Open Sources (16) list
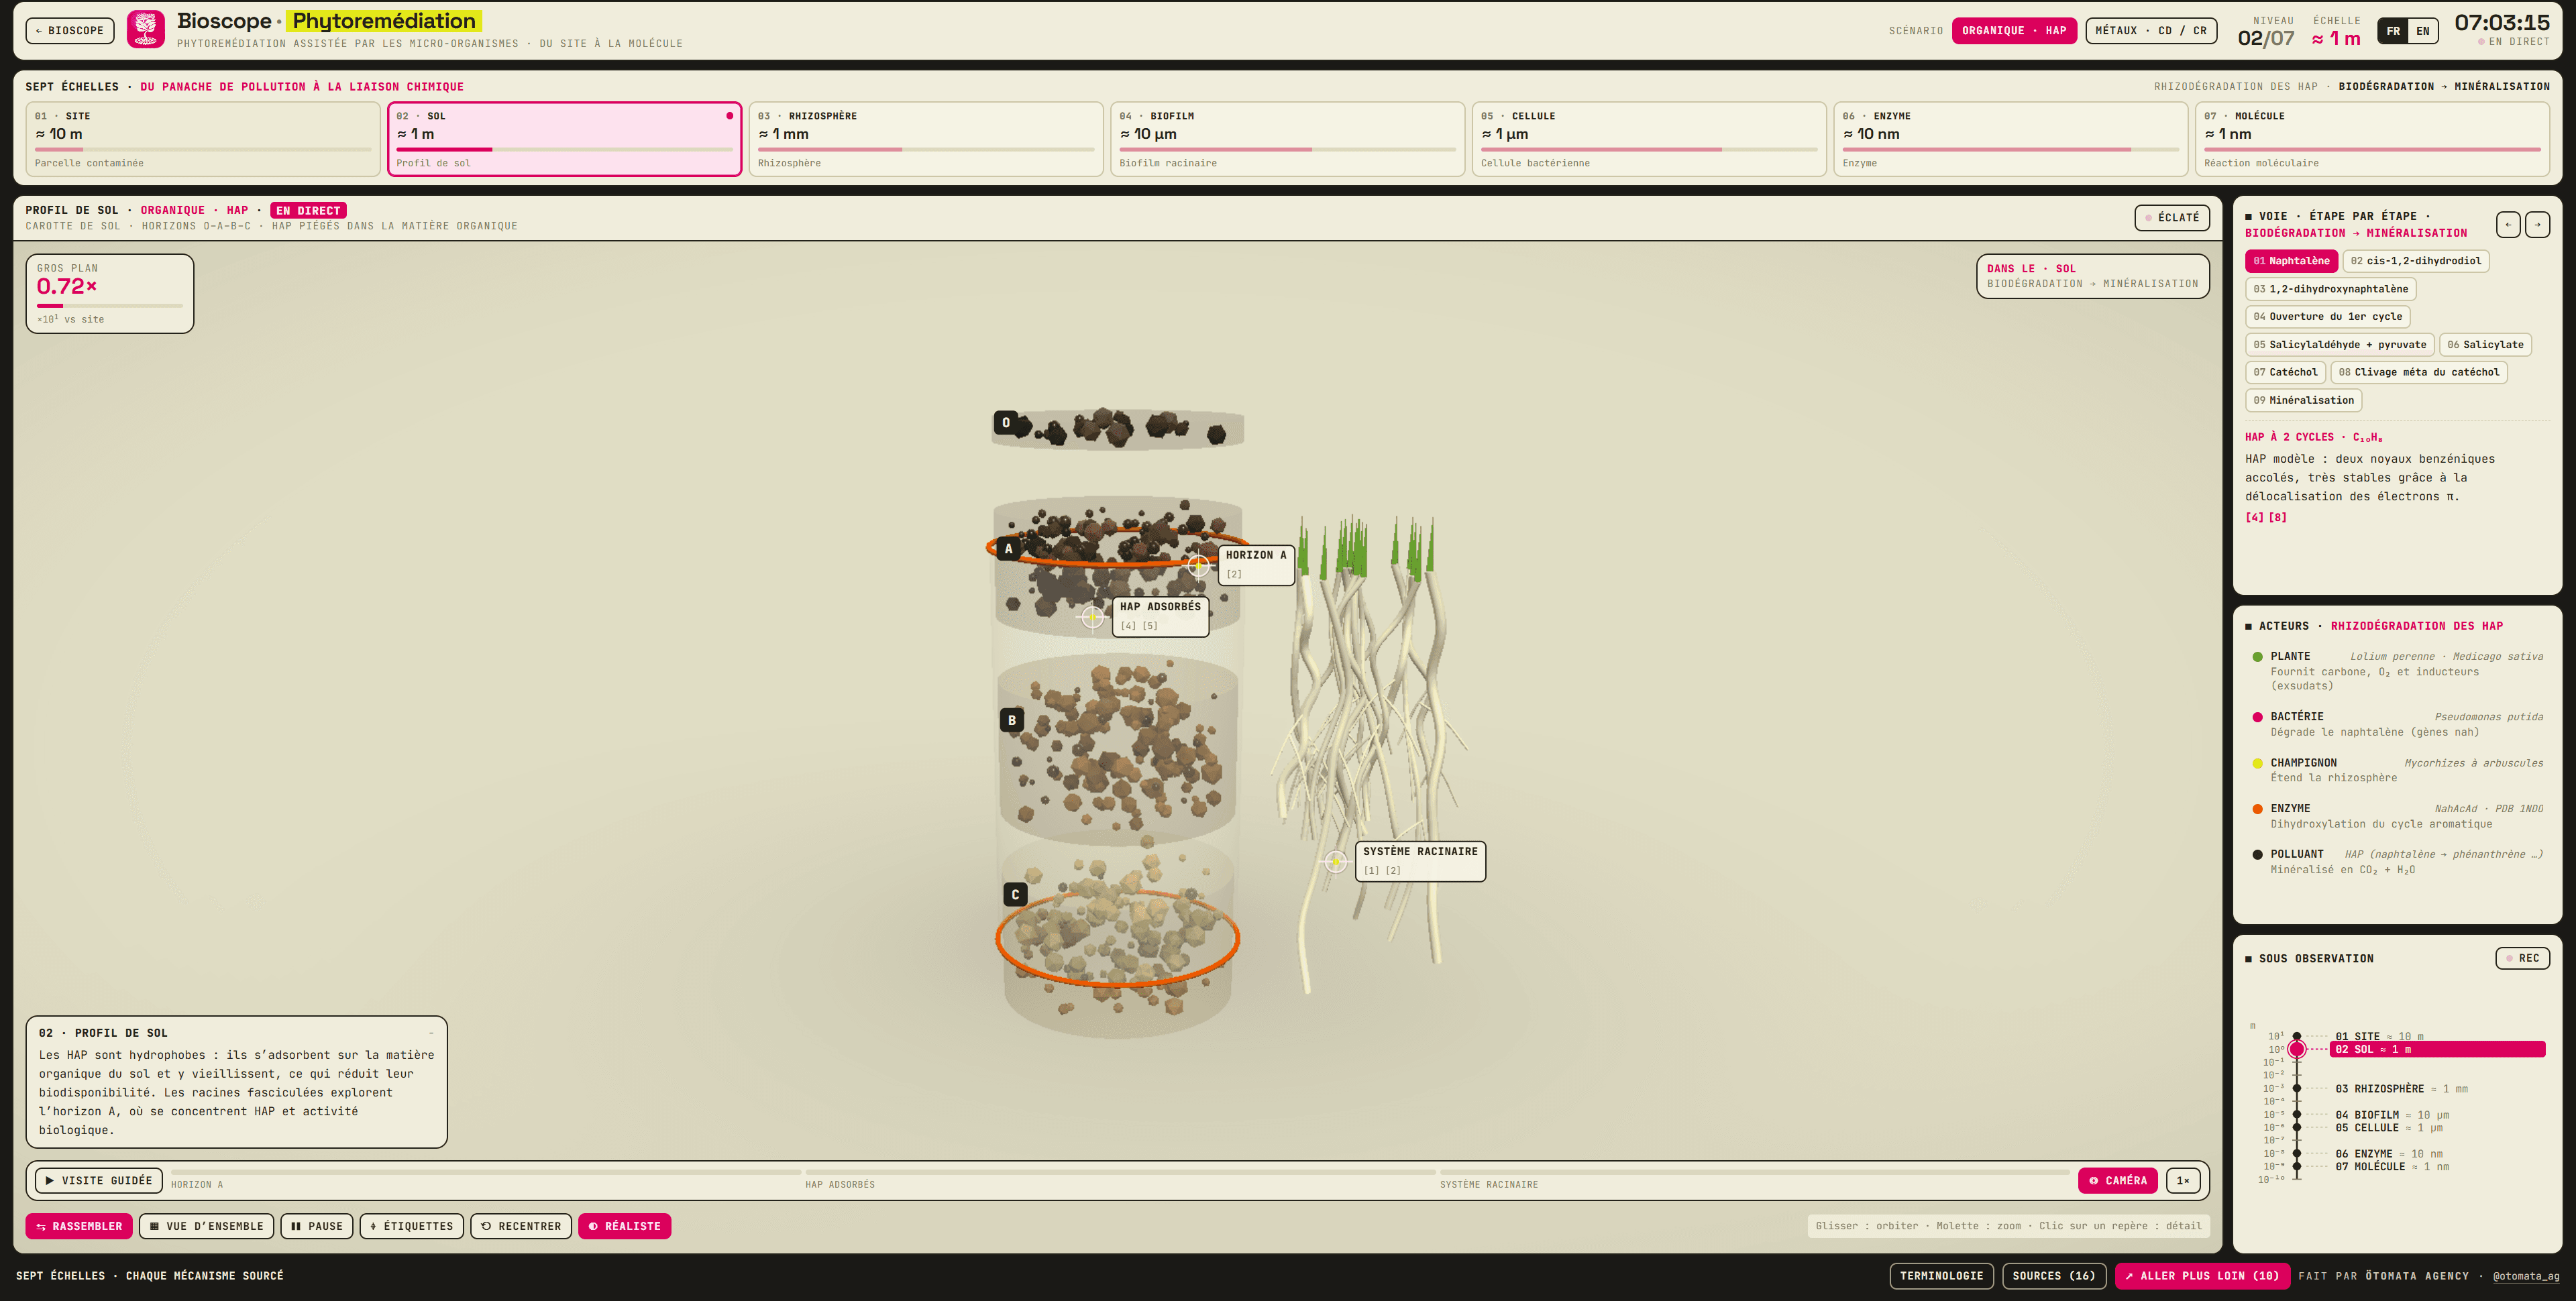The height and width of the screenshot is (1301, 2576). pyautogui.click(x=2053, y=1276)
